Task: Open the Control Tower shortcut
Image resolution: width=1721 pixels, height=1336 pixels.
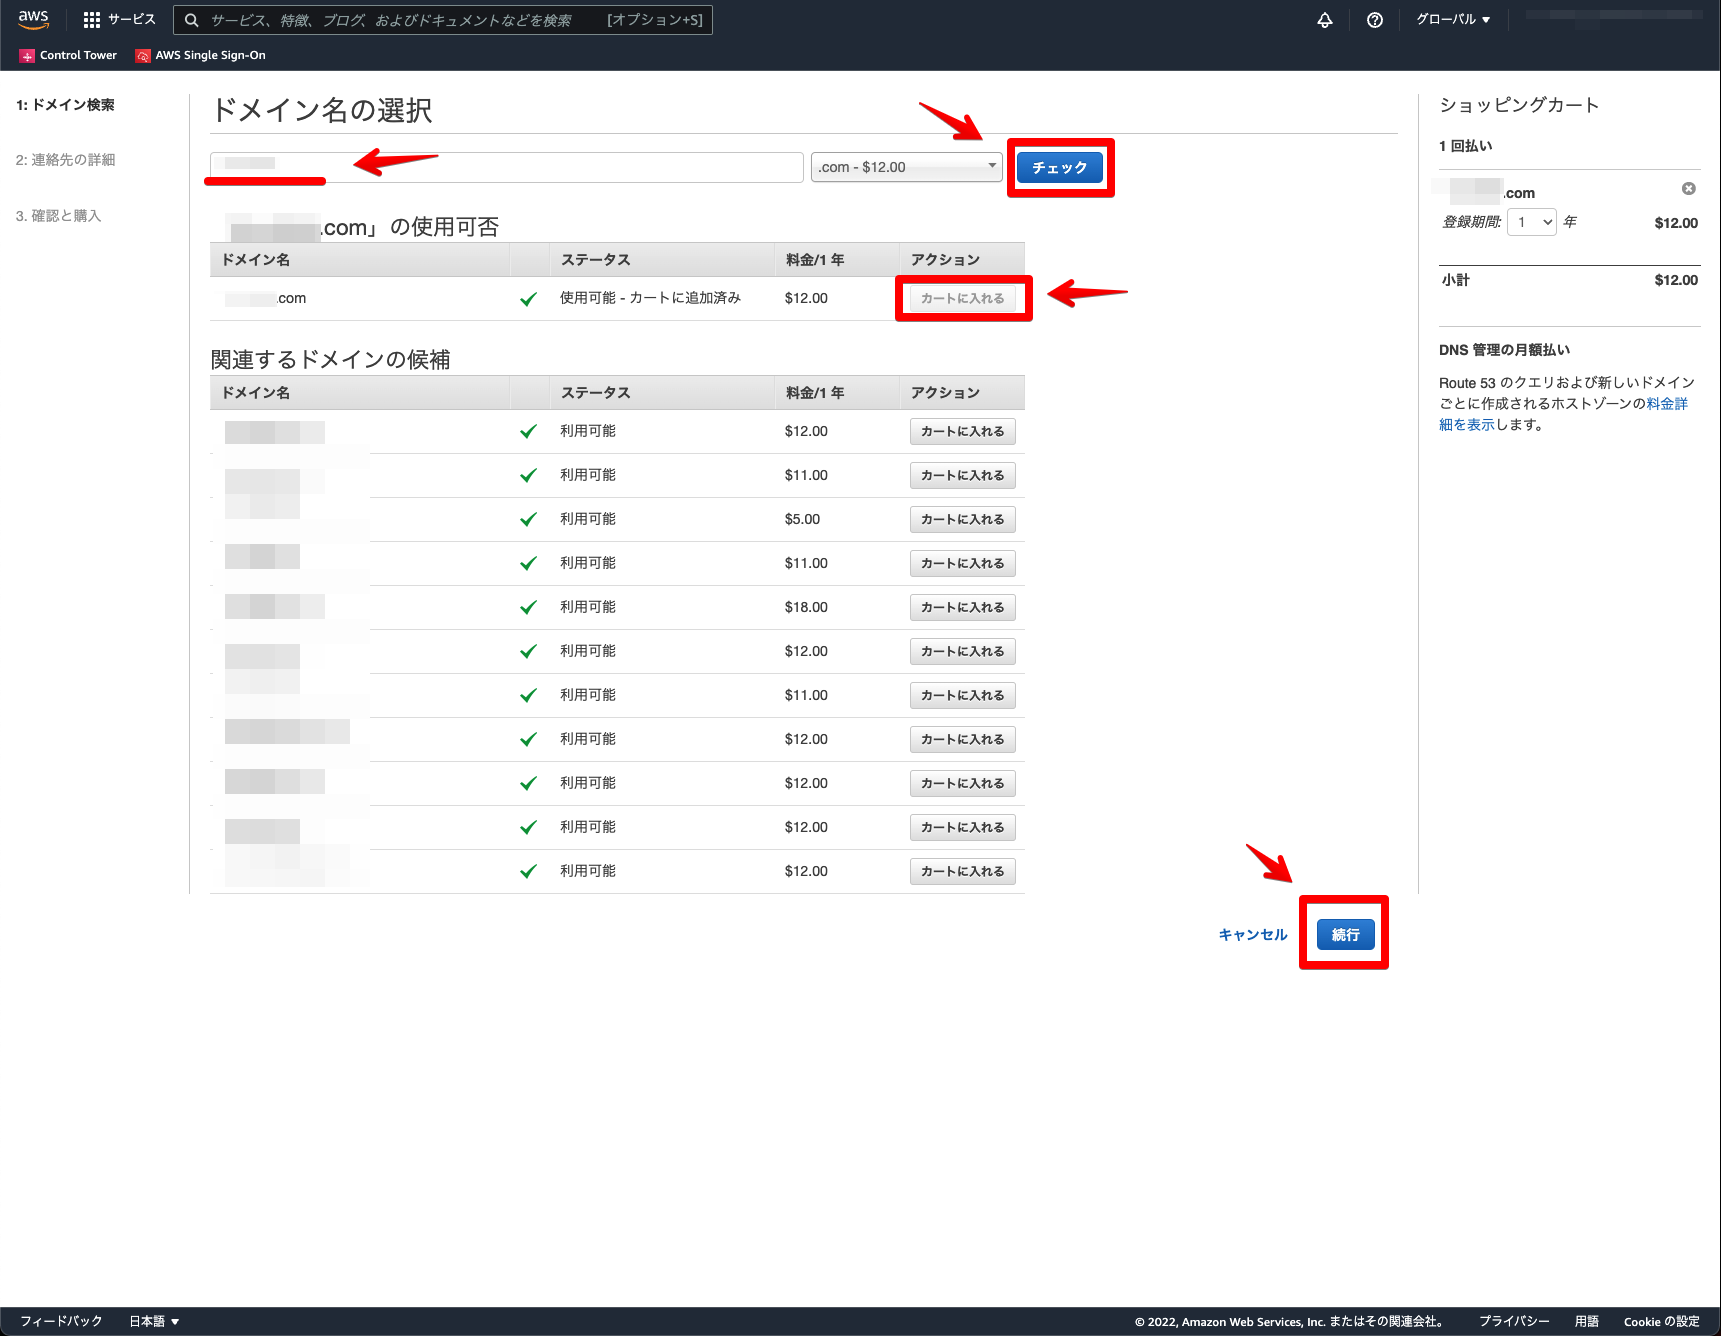Action: (x=68, y=55)
